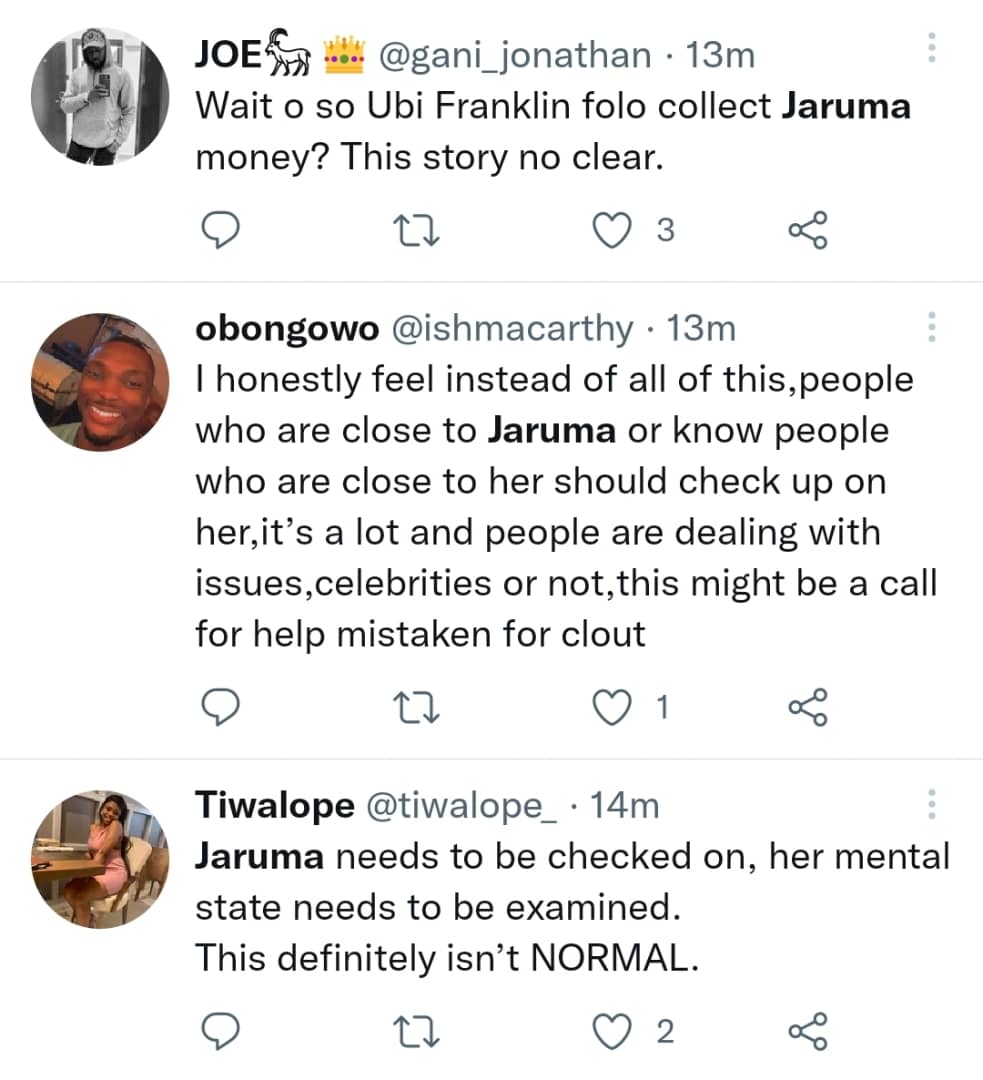The height and width of the screenshot is (1080, 983).
Task: Open JOE's tweet posted 13m ago via timestamp
Action: (725, 55)
